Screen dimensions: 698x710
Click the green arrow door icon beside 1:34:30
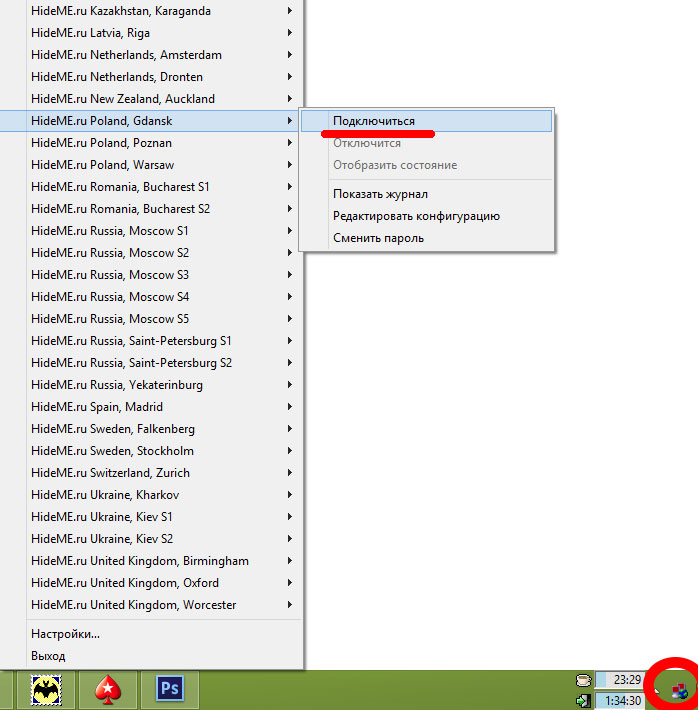coord(583,700)
